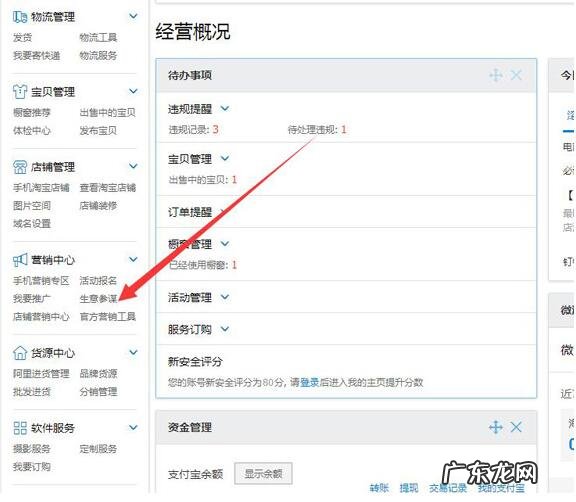Click the 宝贝管理 shirt icon

20,92
